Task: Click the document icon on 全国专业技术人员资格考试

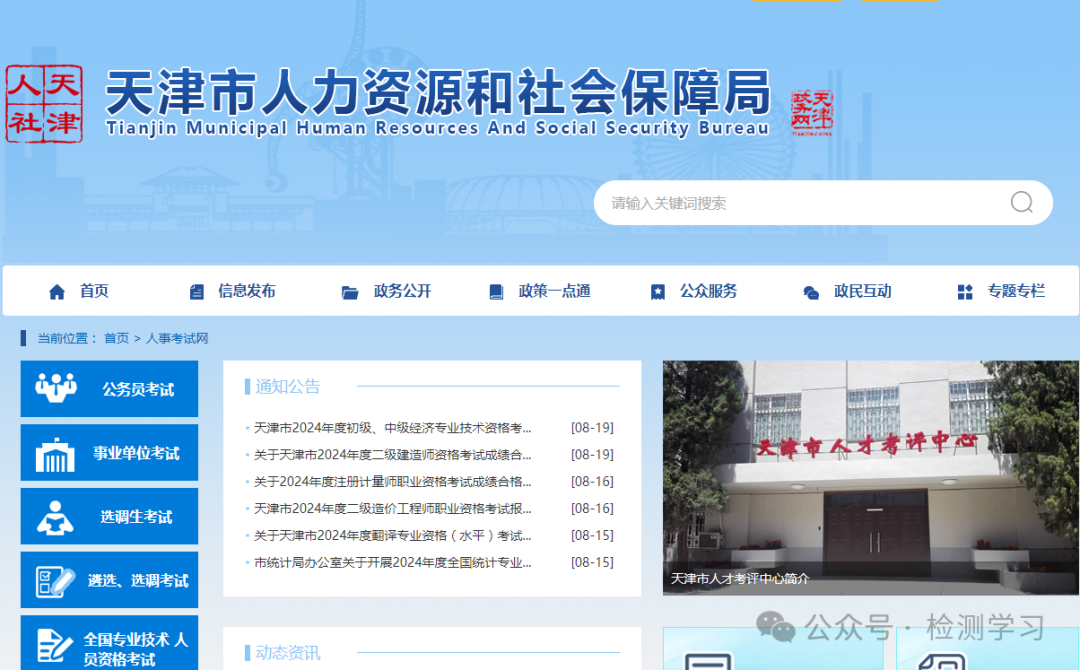Action: tap(55, 644)
